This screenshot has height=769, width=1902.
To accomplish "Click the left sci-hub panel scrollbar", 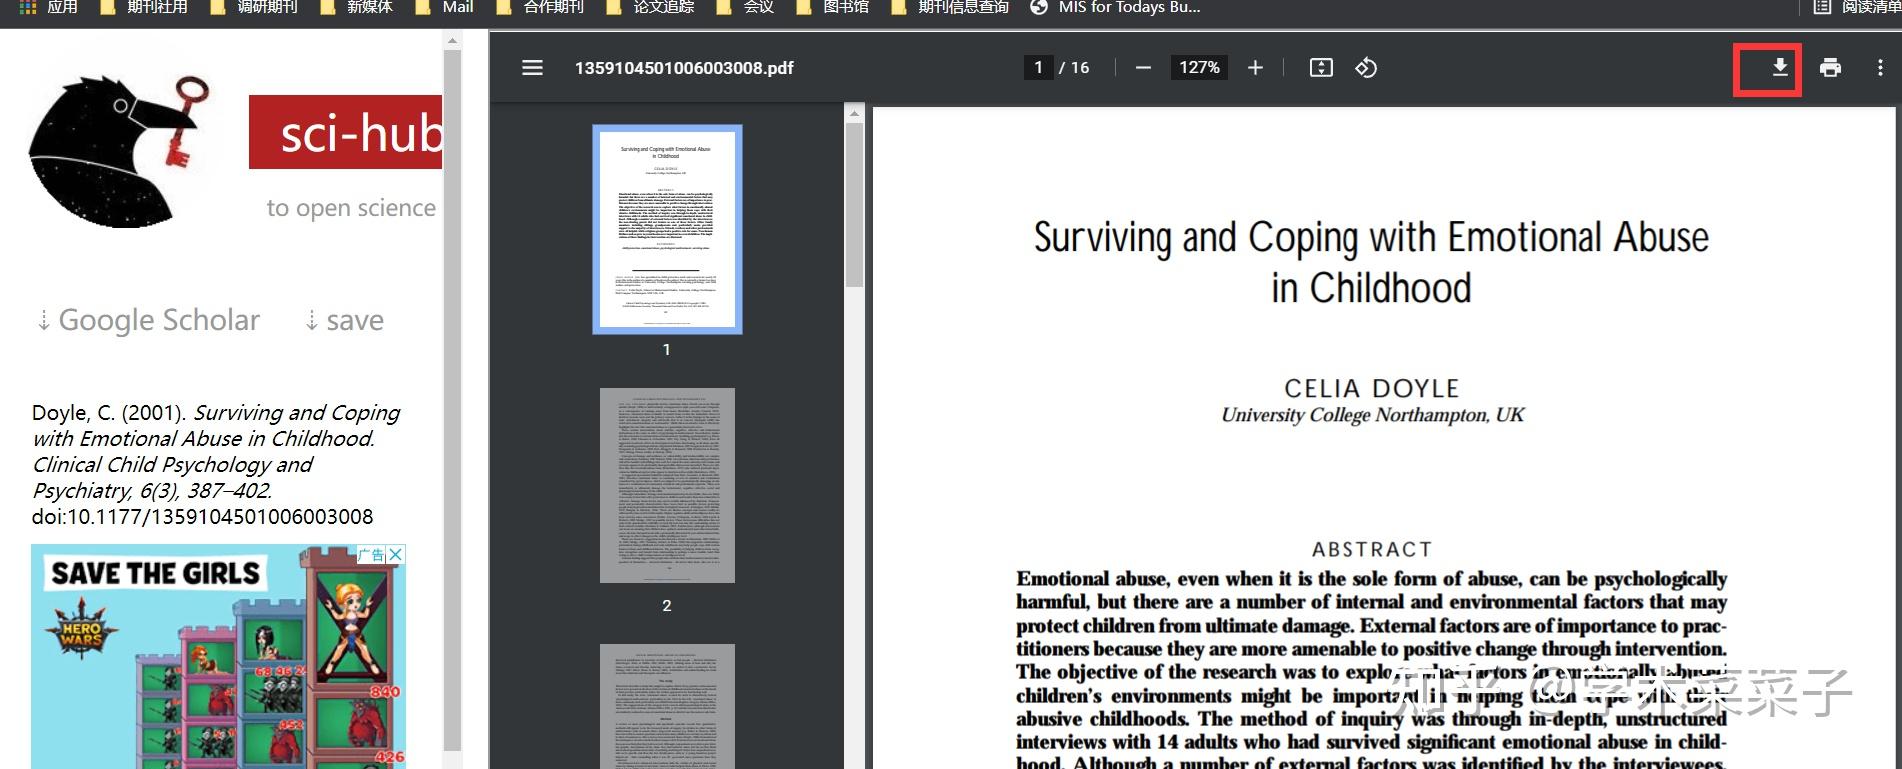I will [x=452, y=400].
